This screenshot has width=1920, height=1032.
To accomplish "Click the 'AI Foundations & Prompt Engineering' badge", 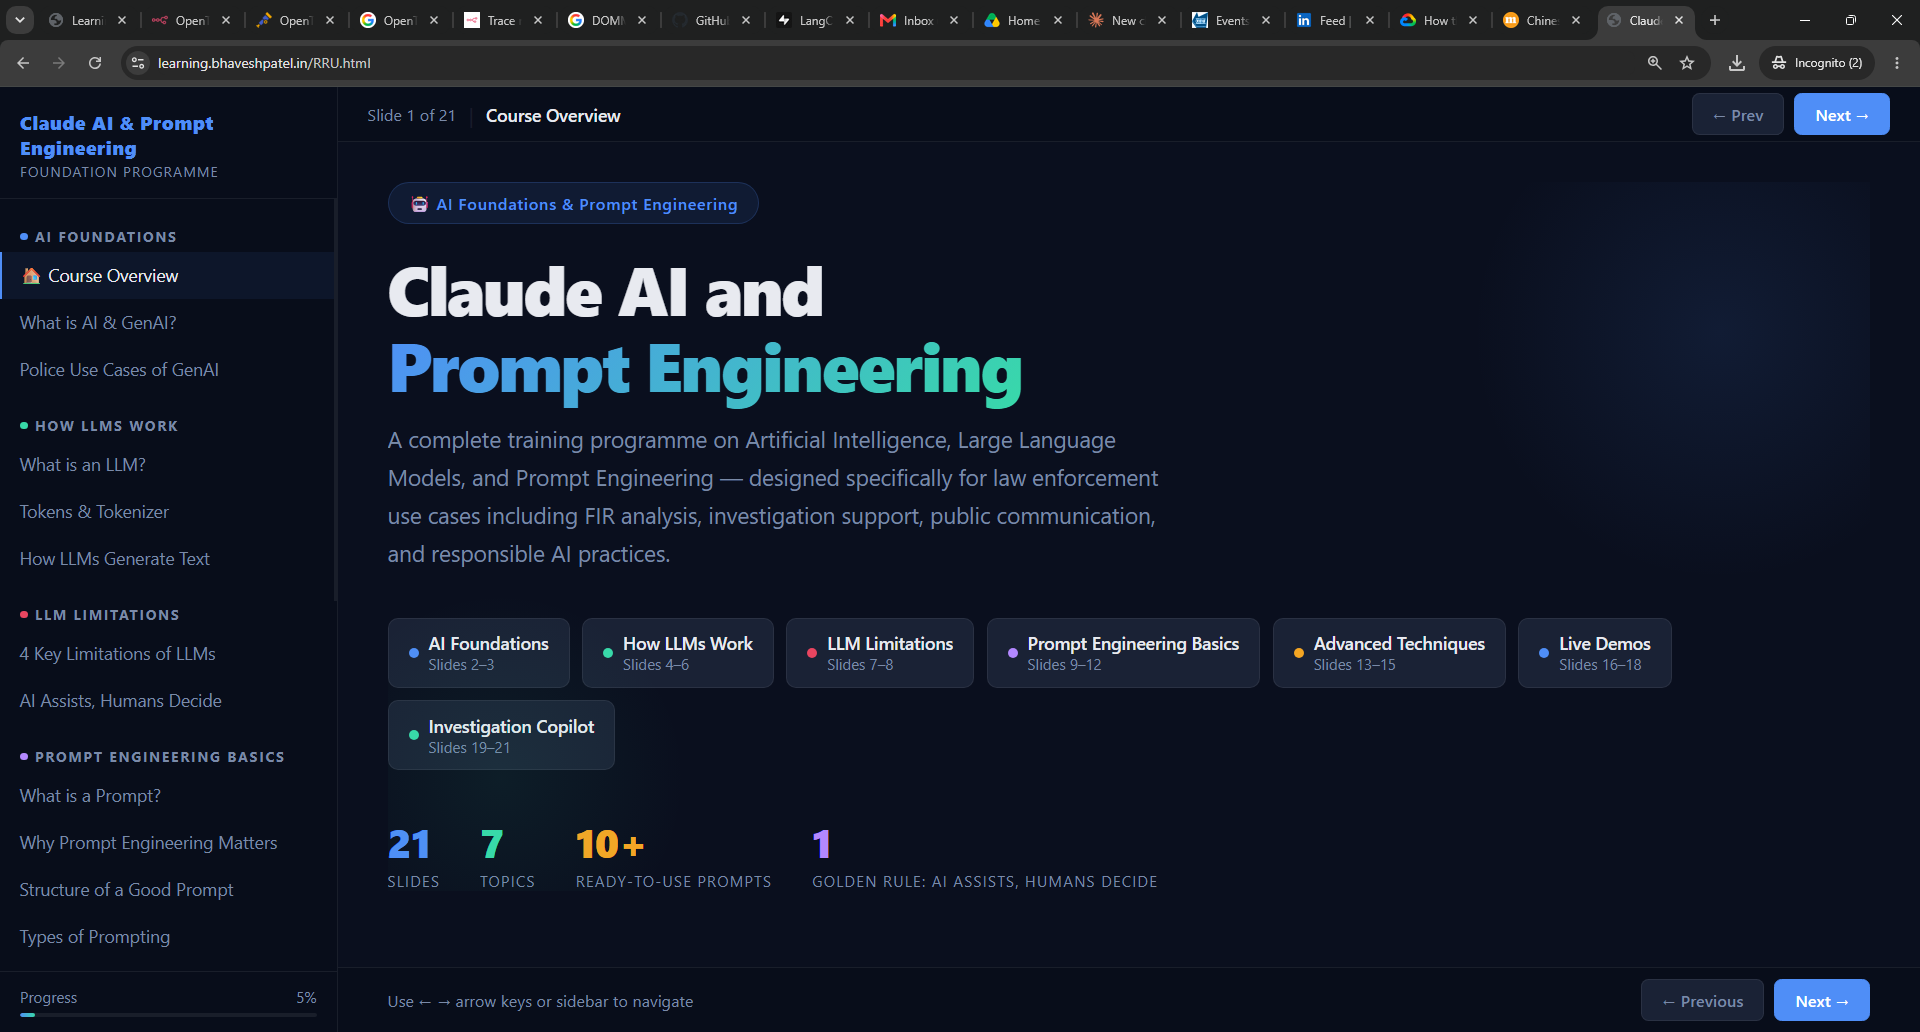I will 573,204.
